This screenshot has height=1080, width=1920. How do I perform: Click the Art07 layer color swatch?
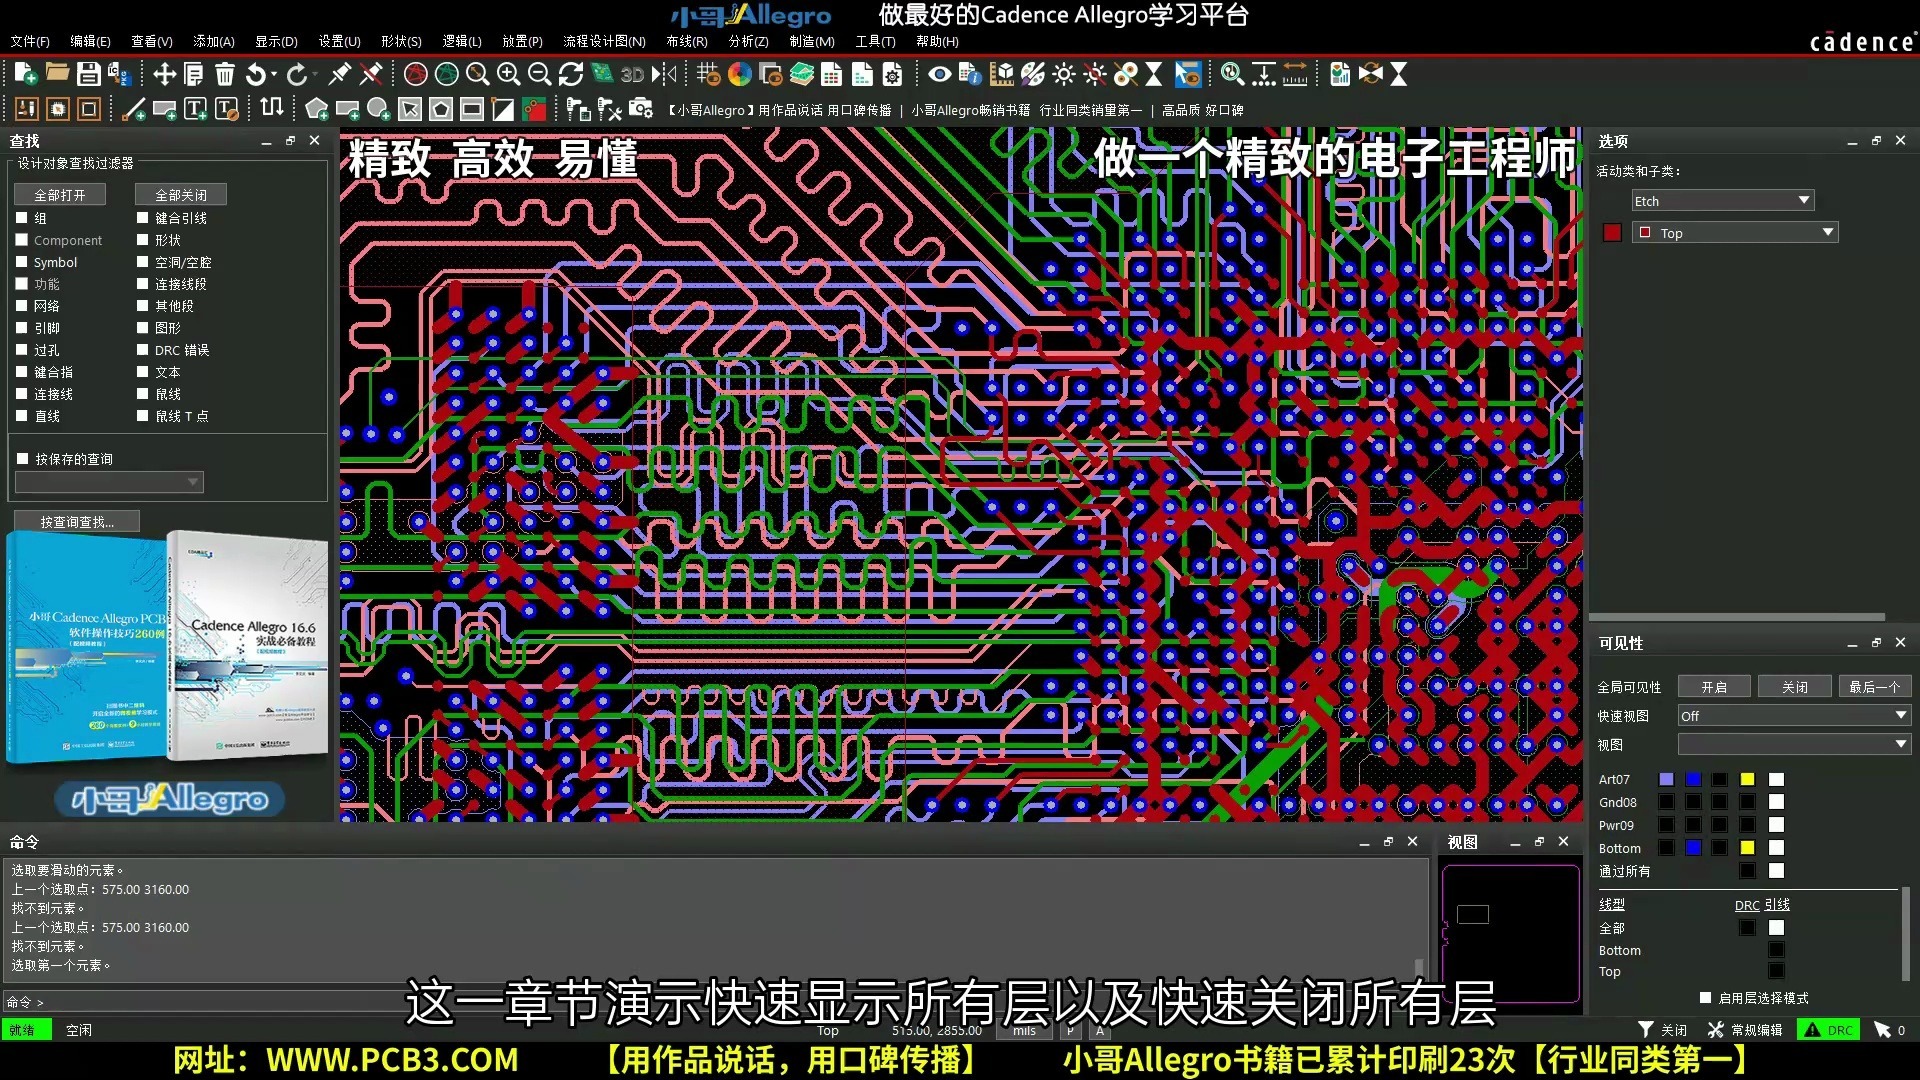(x=1665, y=779)
